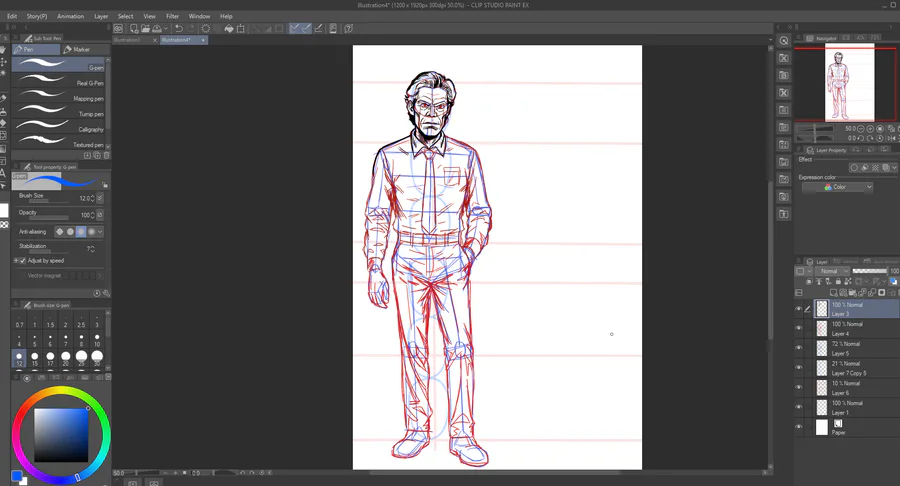Open the Window menu
The image size is (900, 486).
tap(199, 16)
